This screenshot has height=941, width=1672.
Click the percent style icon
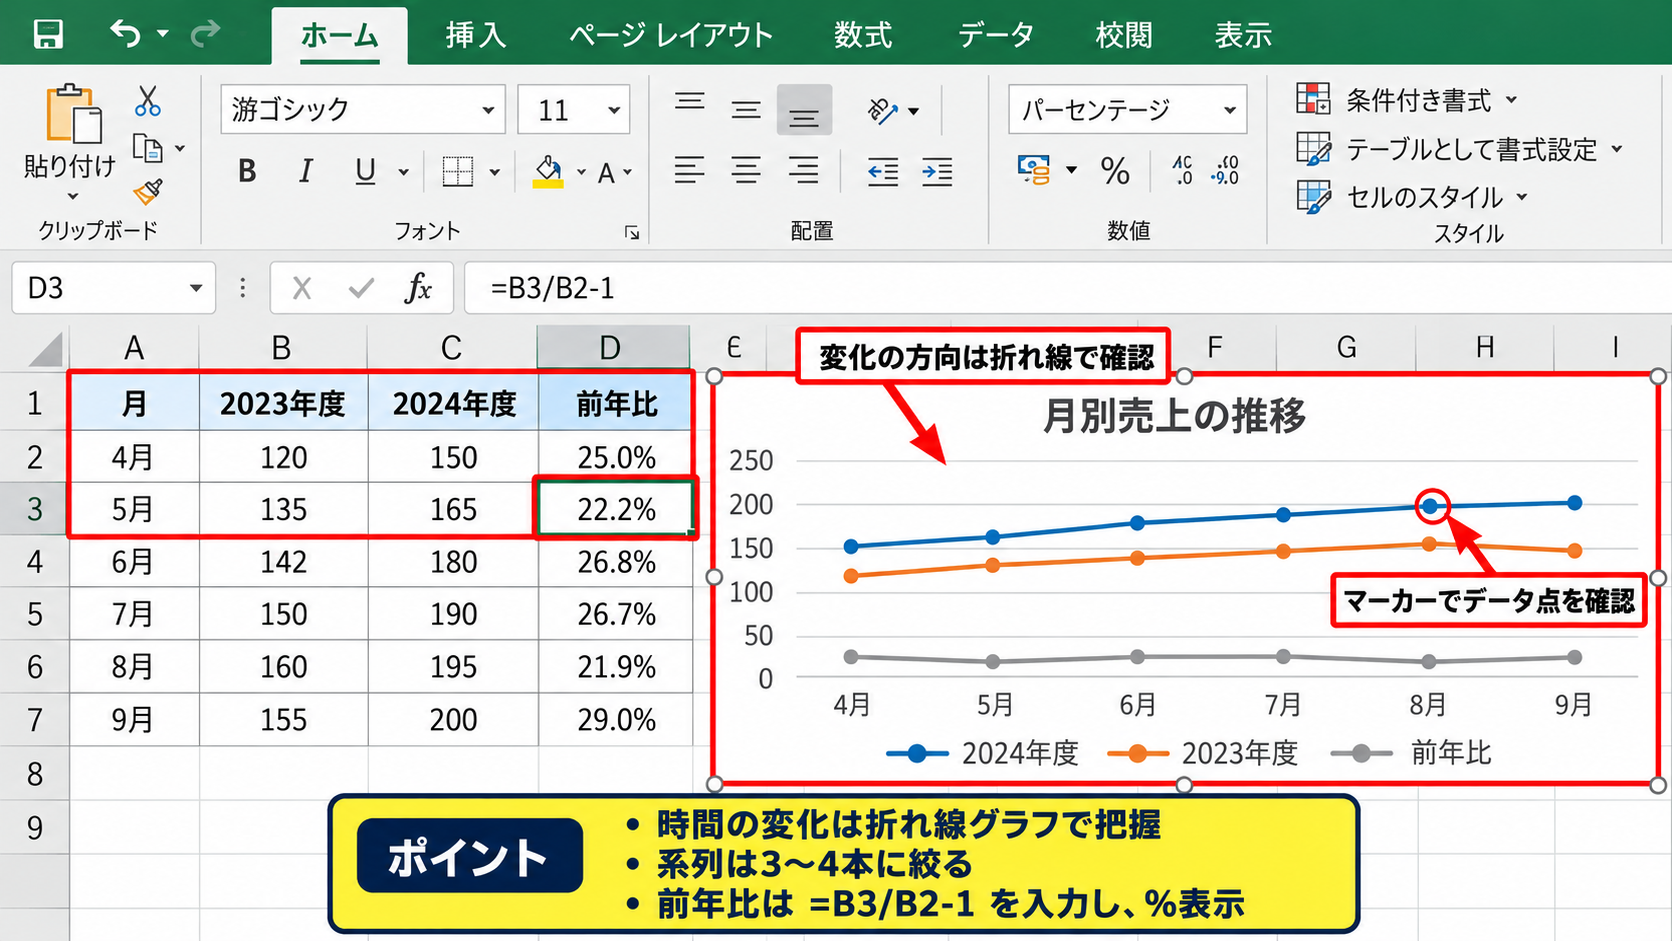(x=1115, y=171)
